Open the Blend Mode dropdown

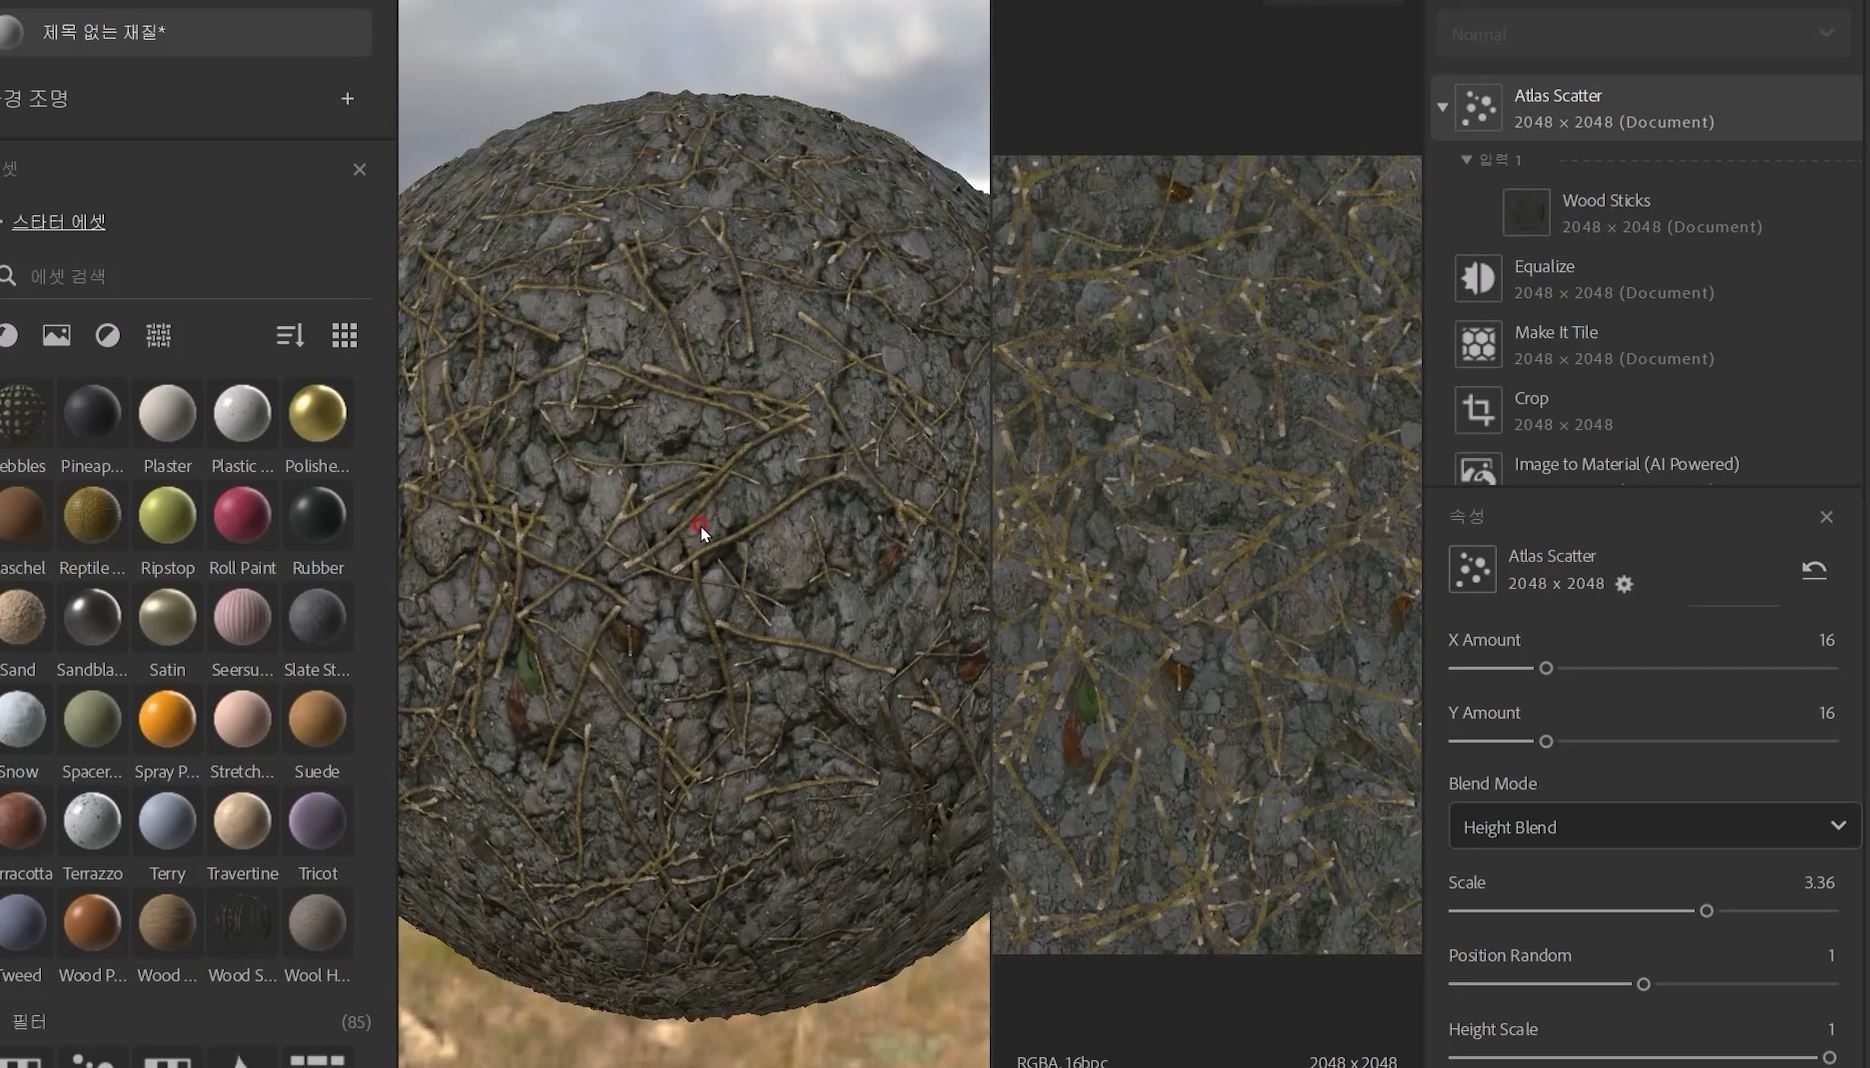pos(1653,826)
